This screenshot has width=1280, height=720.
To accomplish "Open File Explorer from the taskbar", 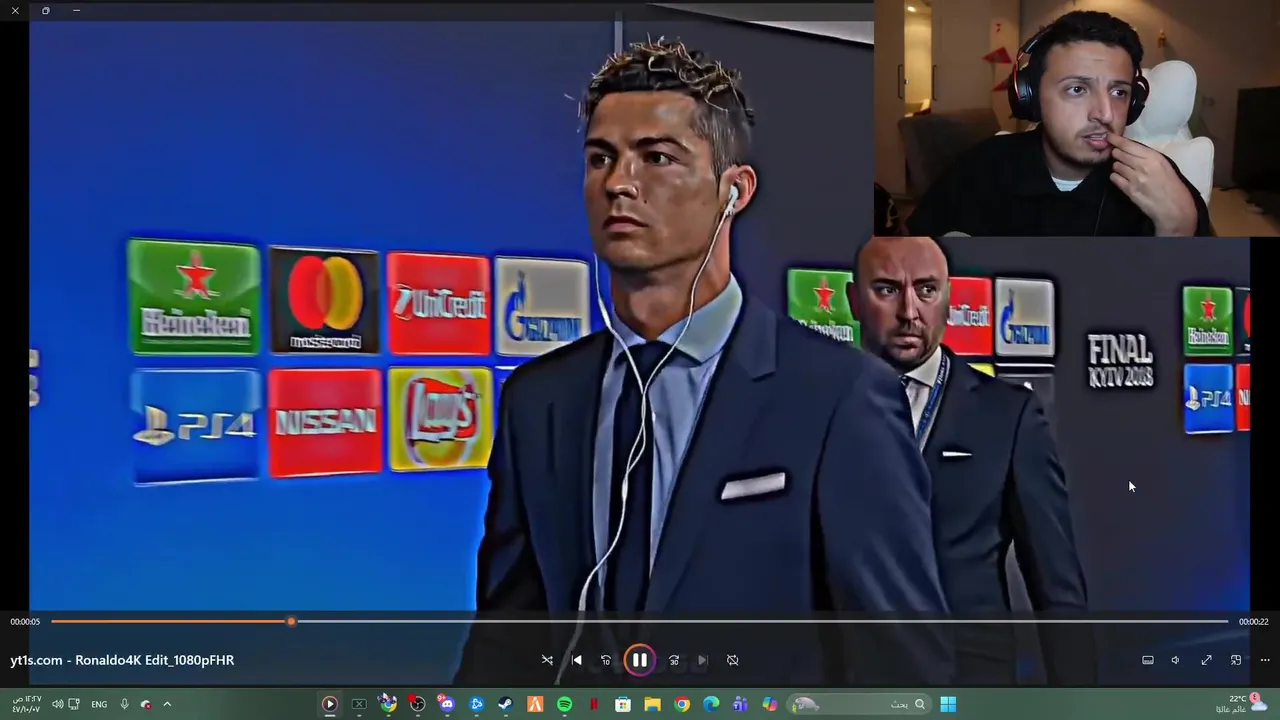I will point(652,704).
